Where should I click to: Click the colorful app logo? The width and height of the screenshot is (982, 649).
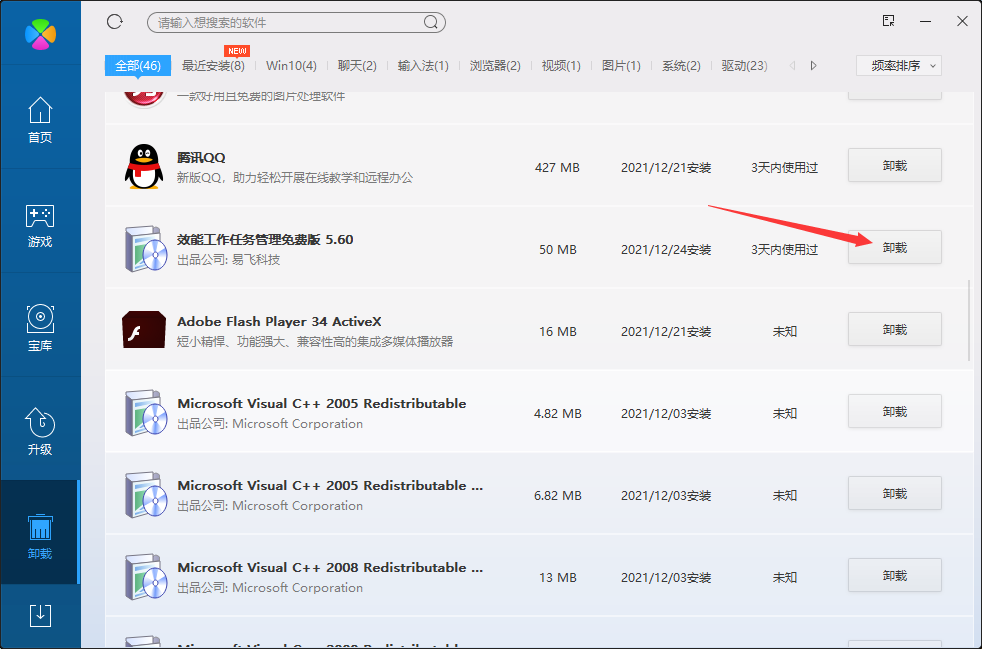(41, 34)
